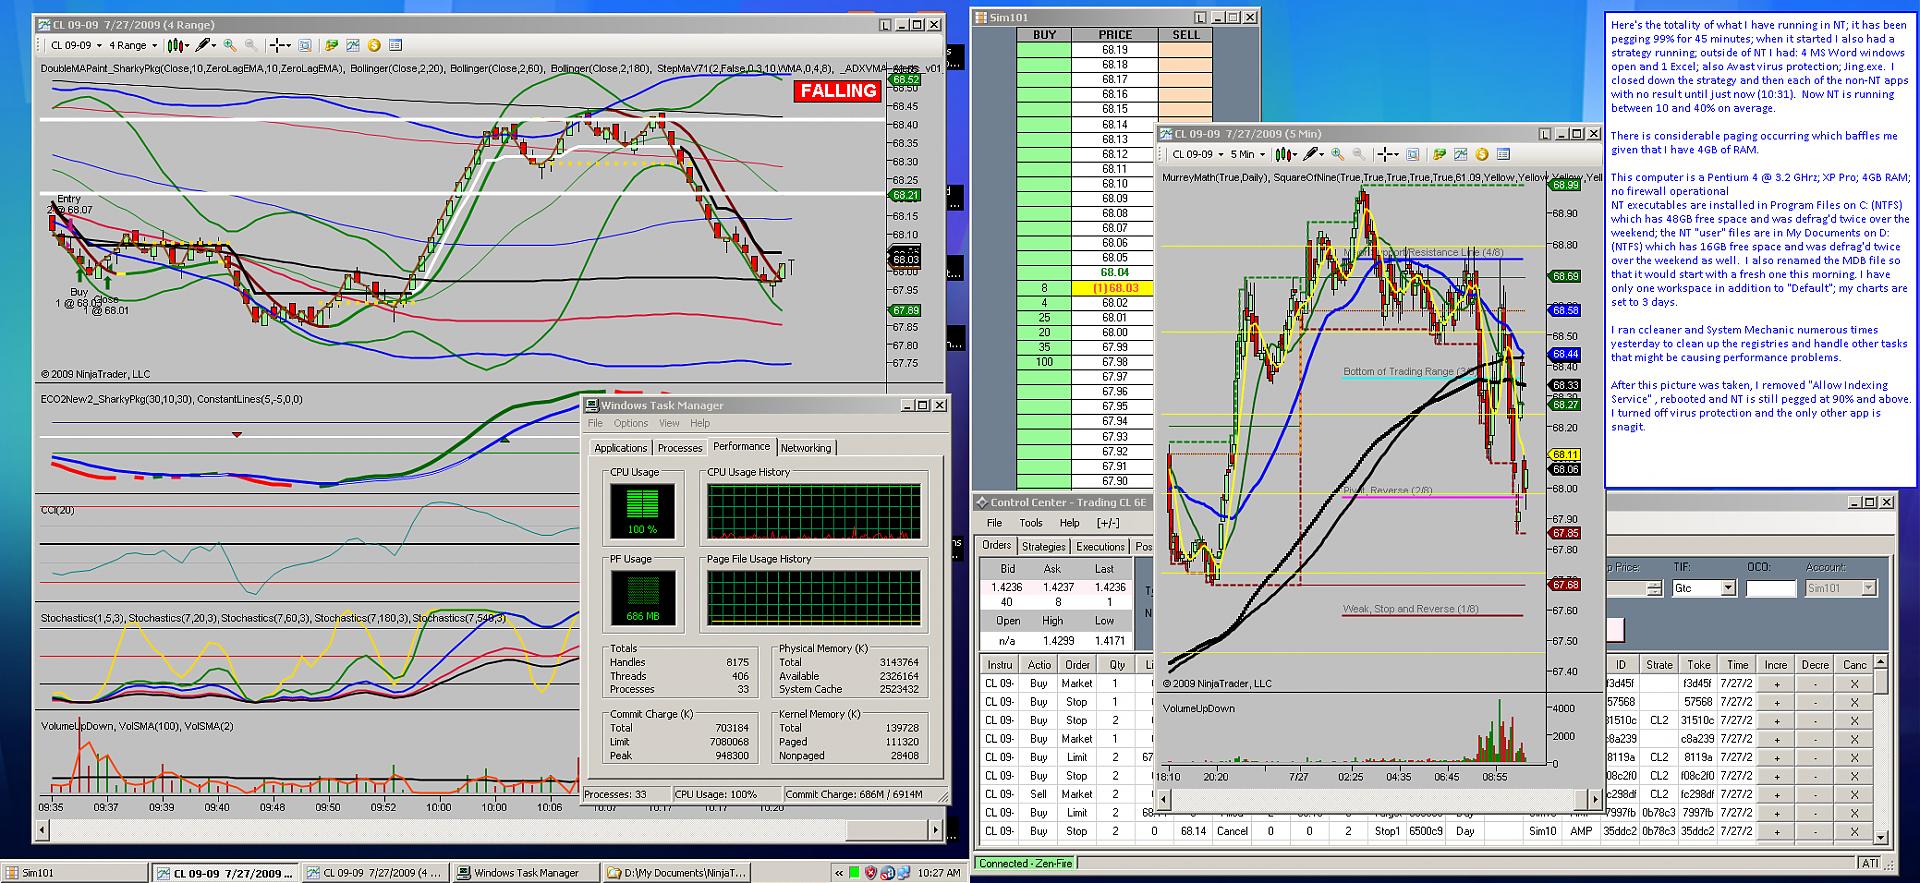1920x883 pixels.
Task: Click into the OCO input field
Action: tap(1770, 588)
